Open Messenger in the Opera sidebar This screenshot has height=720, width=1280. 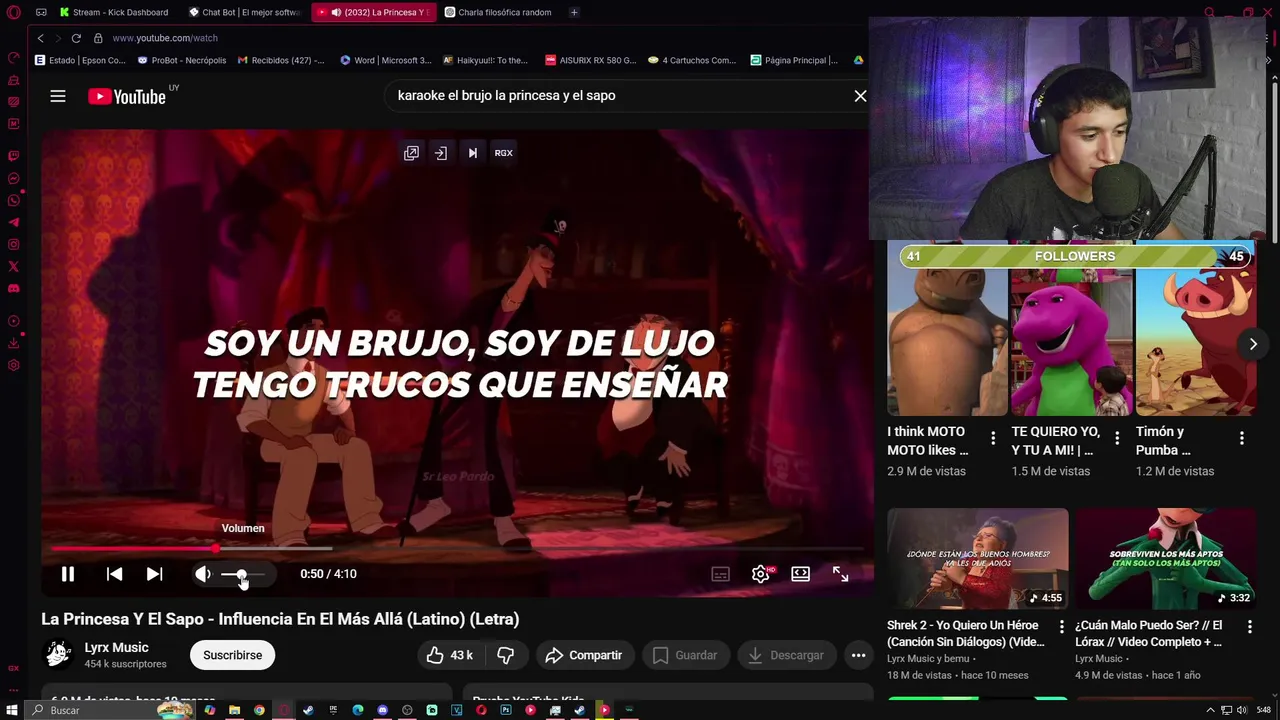click(x=13, y=179)
